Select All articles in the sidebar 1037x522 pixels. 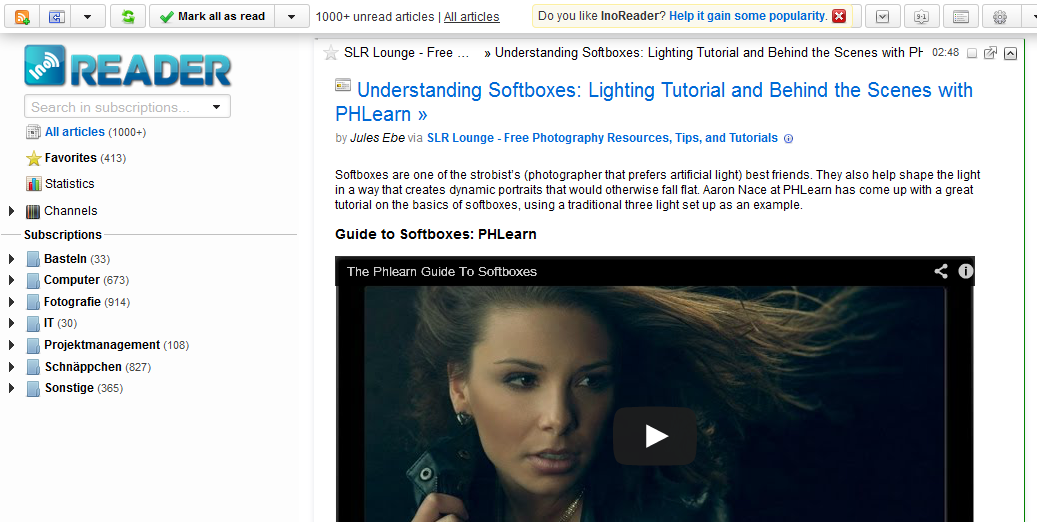click(75, 132)
